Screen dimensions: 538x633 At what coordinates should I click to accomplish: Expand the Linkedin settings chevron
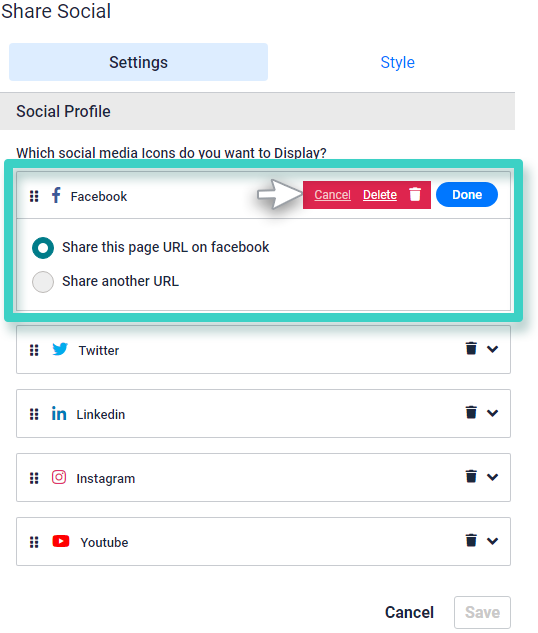tap(492, 413)
